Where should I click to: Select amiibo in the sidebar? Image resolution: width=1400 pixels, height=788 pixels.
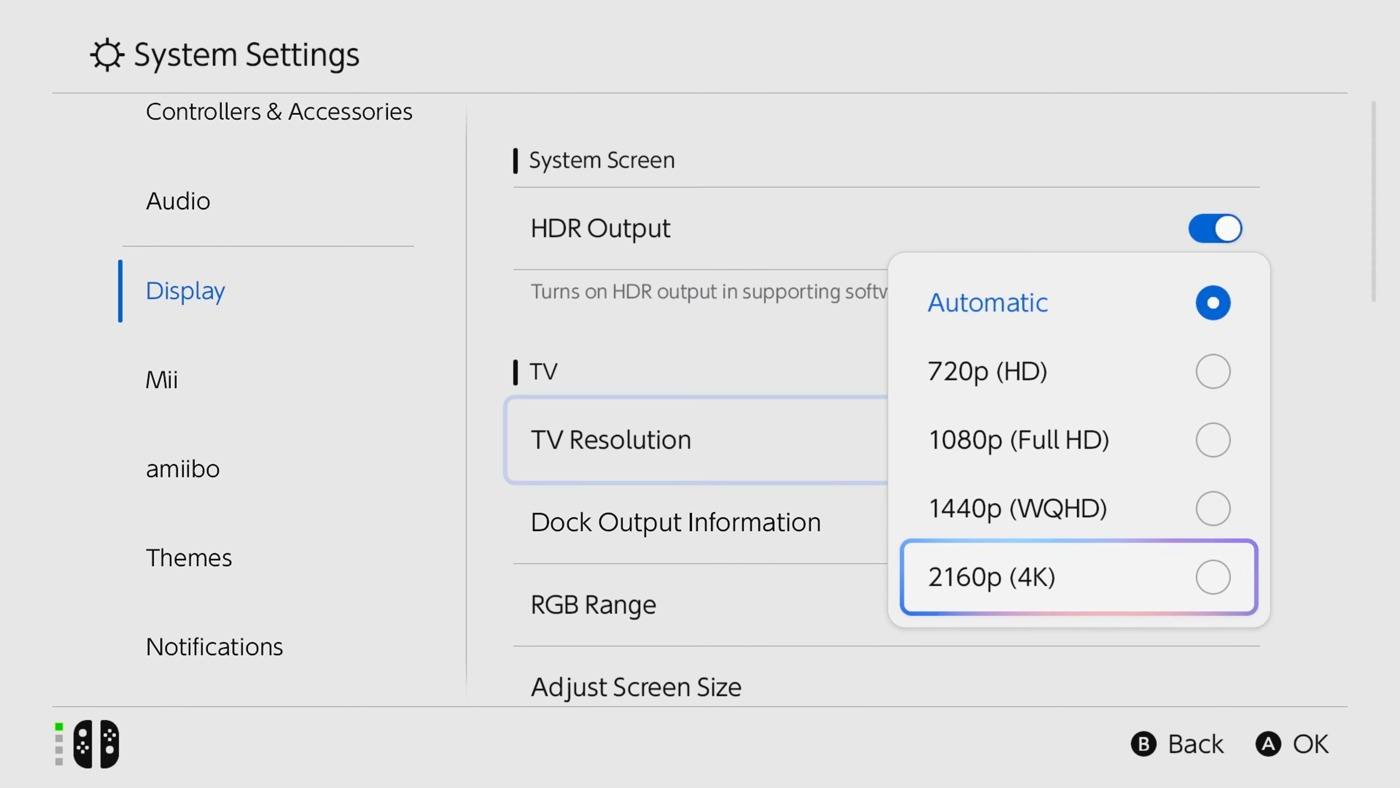[183, 469]
